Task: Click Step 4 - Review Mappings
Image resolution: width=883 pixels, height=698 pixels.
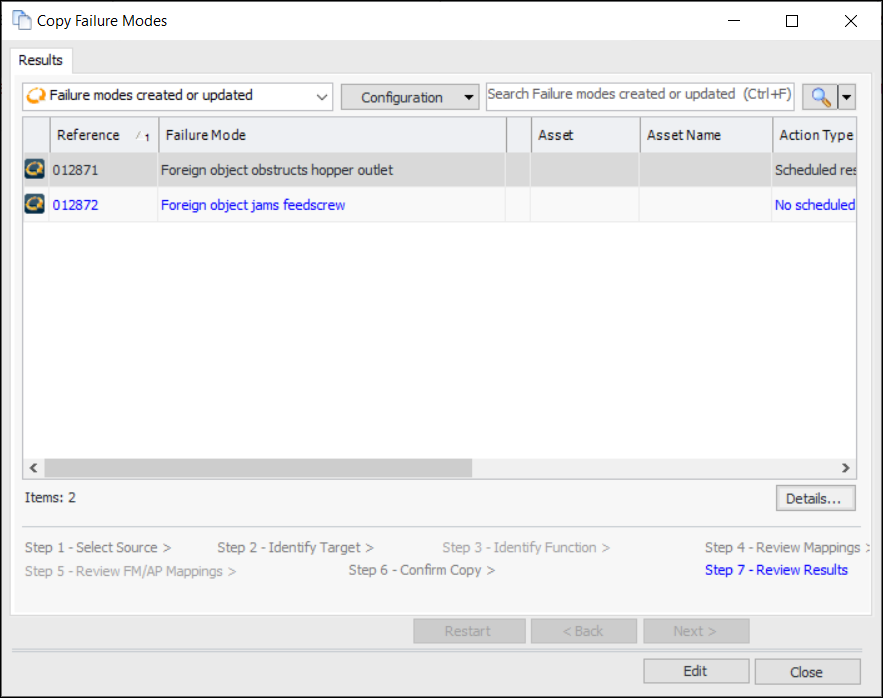Action: 787,548
